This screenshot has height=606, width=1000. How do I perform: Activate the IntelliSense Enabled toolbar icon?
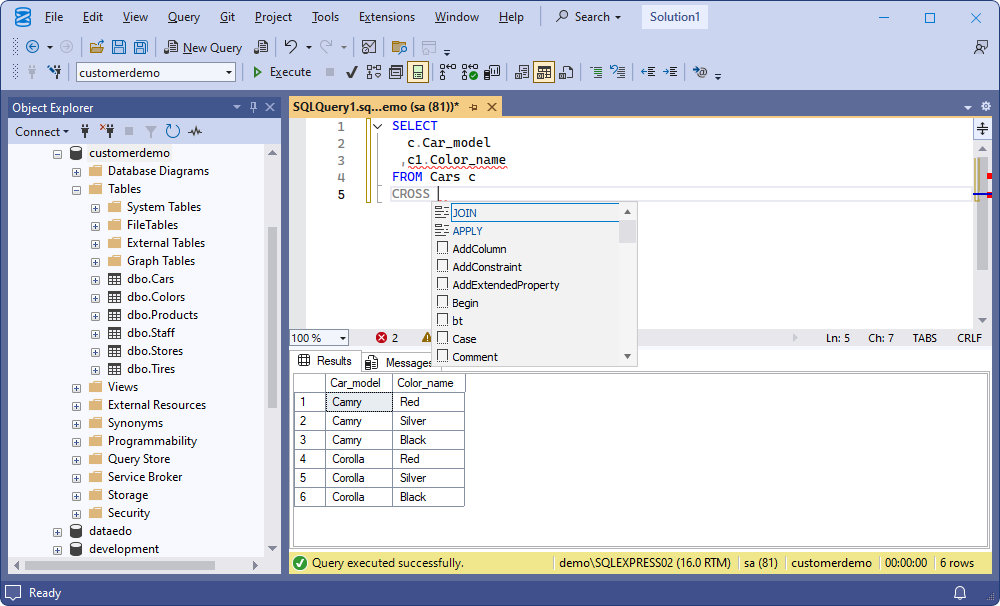[x=418, y=72]
